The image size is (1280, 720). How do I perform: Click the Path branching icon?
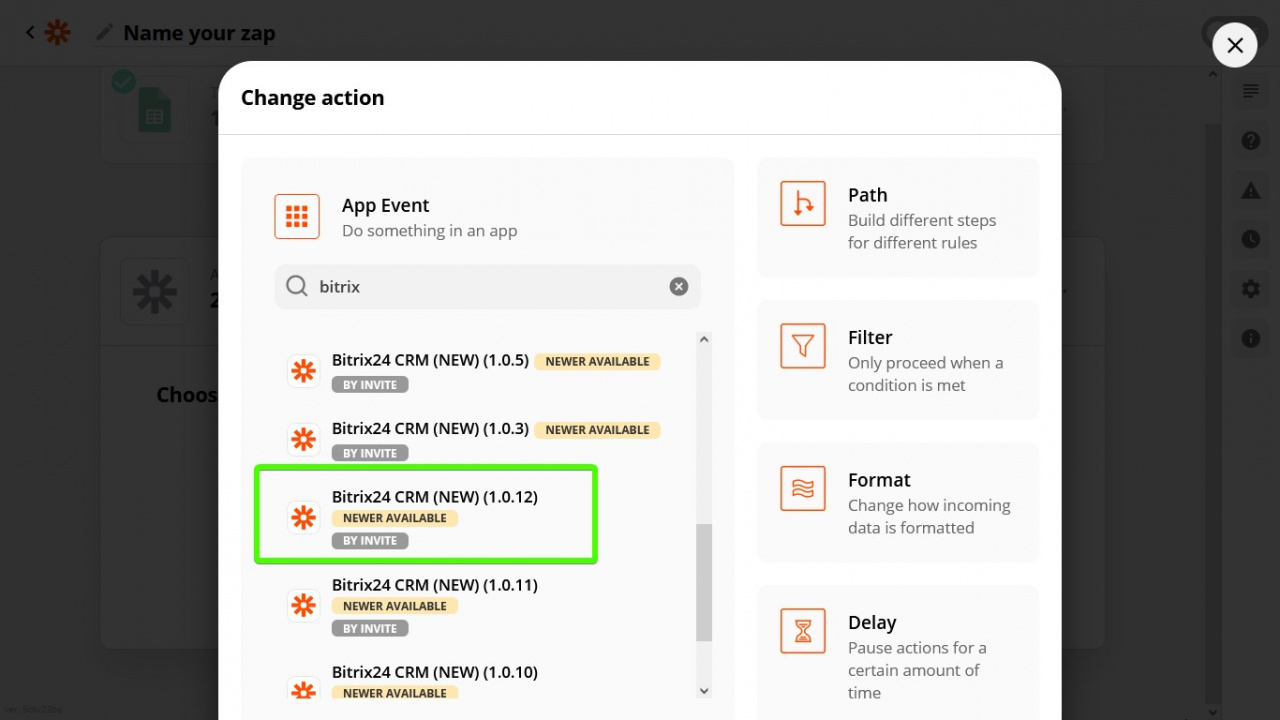point(803,204)
